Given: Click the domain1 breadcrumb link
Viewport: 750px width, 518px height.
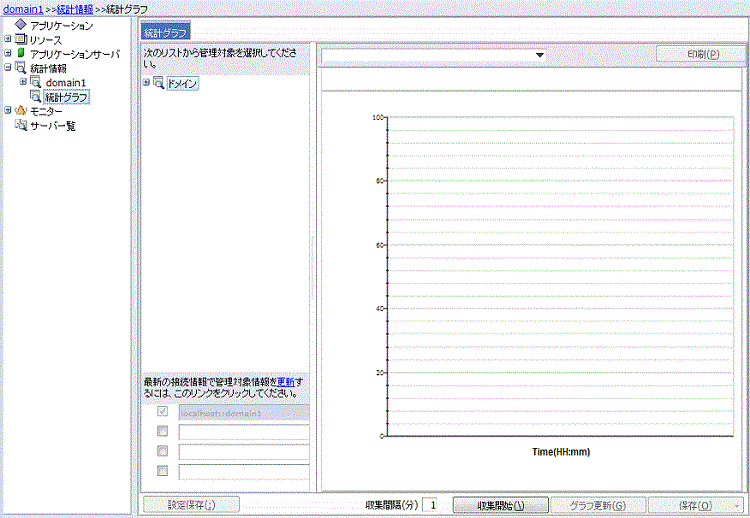Looking at the screenshot, I should click(22, 8).
